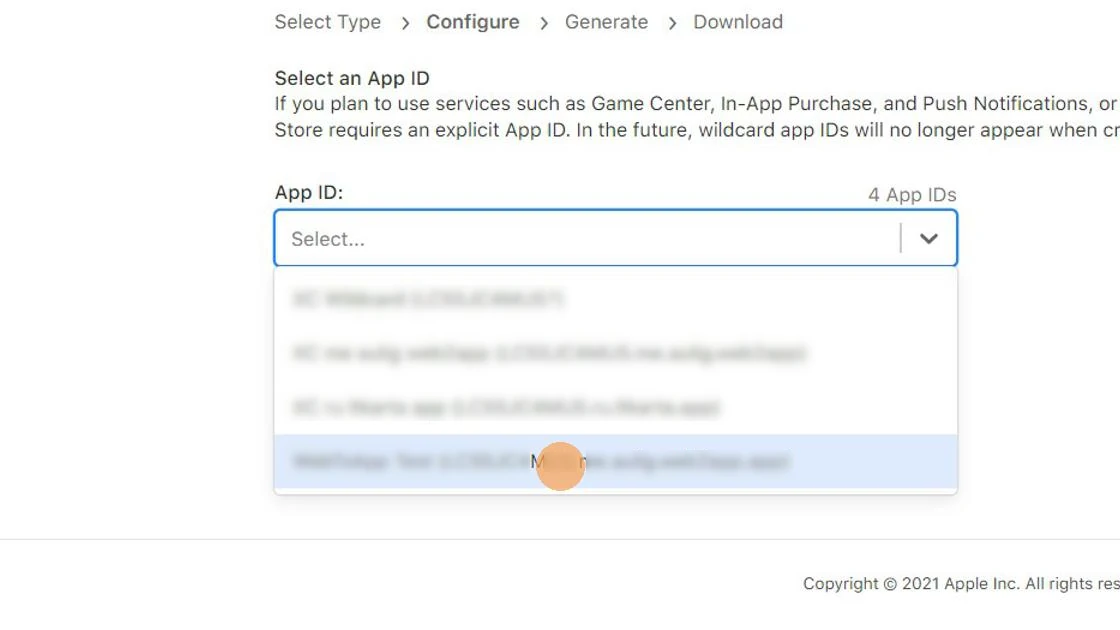Jump to the Generate step
The image size is (1120, 630).
point(606,22)
